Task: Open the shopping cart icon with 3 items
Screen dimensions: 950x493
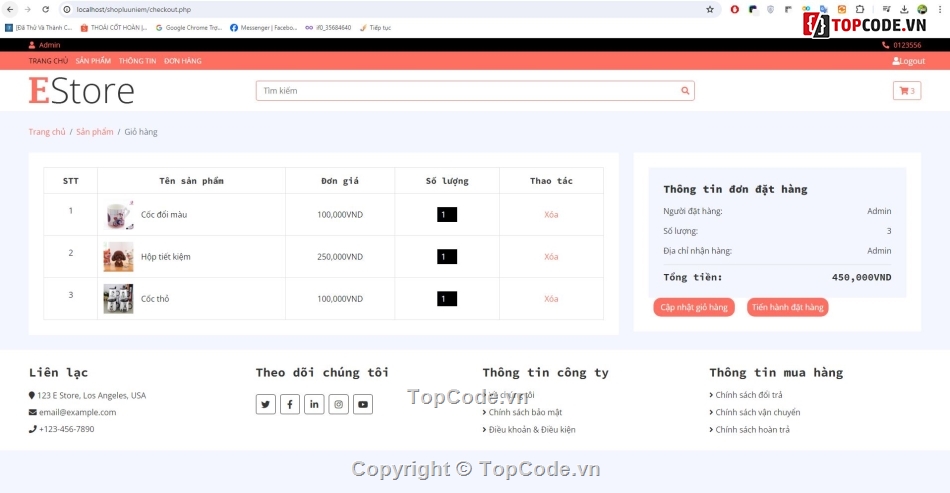Action: tap(906, 91)
